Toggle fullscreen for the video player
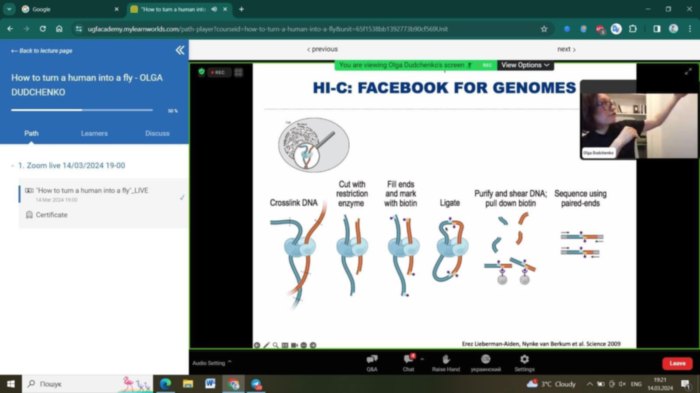The width and height of the screenshot is (700, 393). click(688, 71)
